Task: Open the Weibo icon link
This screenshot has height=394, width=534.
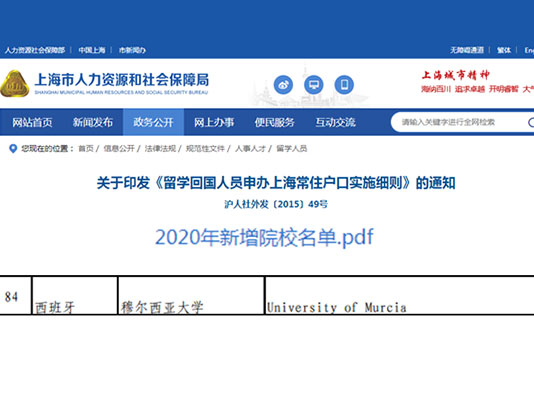Action: [x=283, y=84]
